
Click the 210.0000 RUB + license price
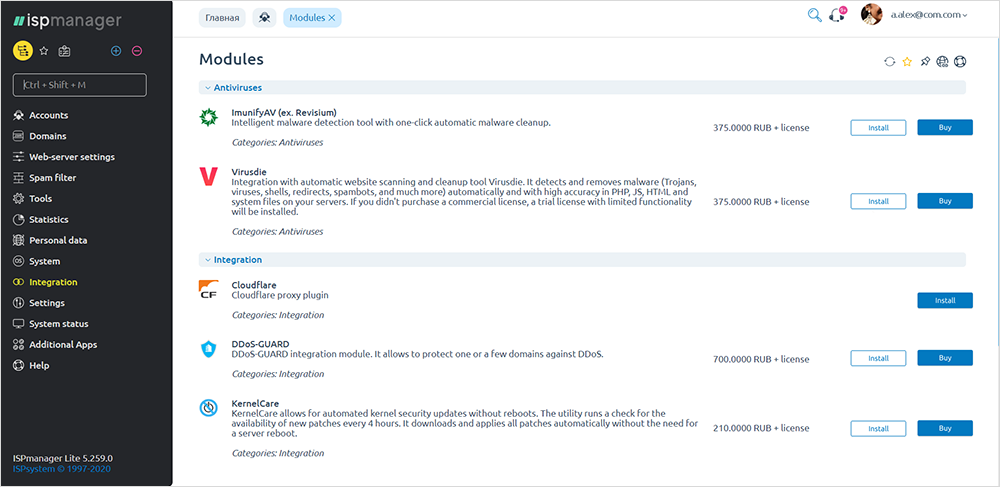(x=761, y=428)
